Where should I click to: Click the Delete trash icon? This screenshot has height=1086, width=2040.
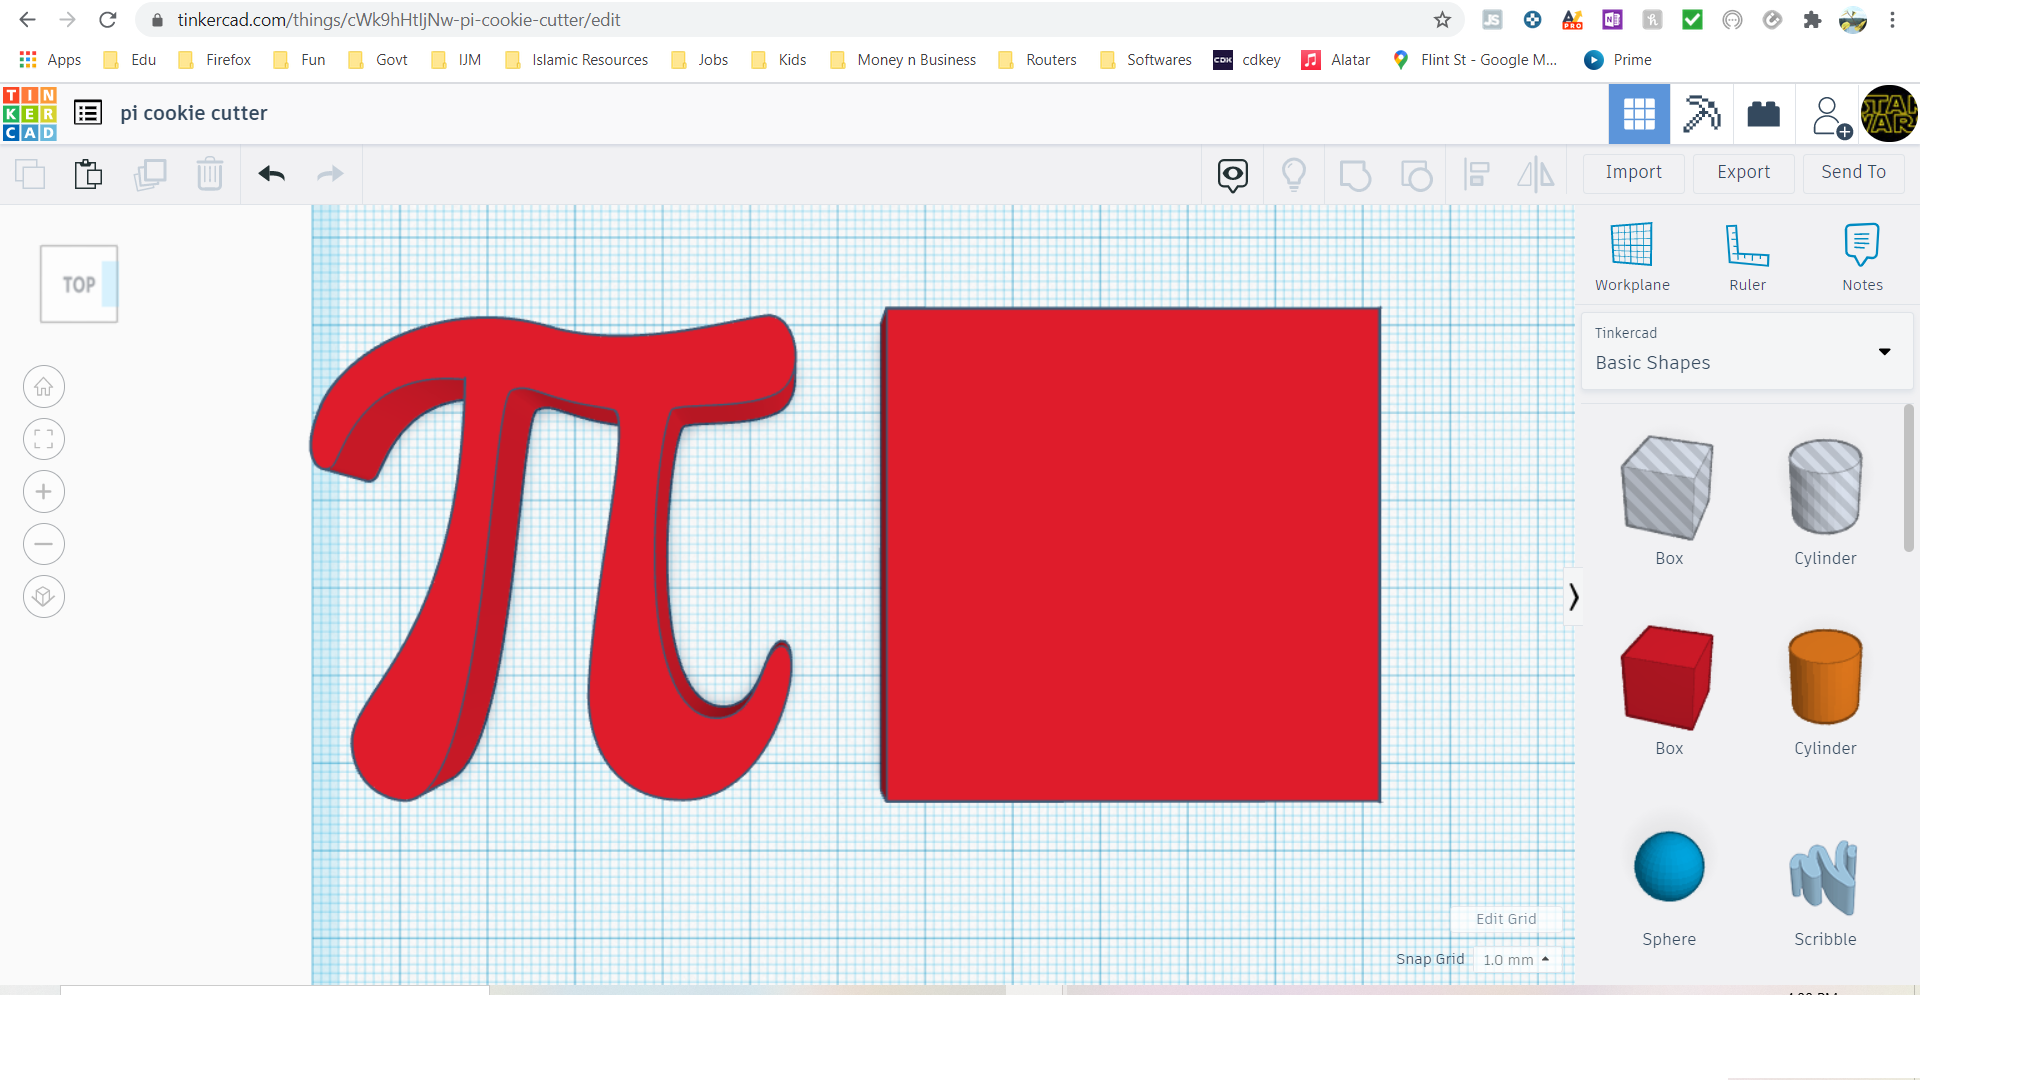(x=210, y=173)
